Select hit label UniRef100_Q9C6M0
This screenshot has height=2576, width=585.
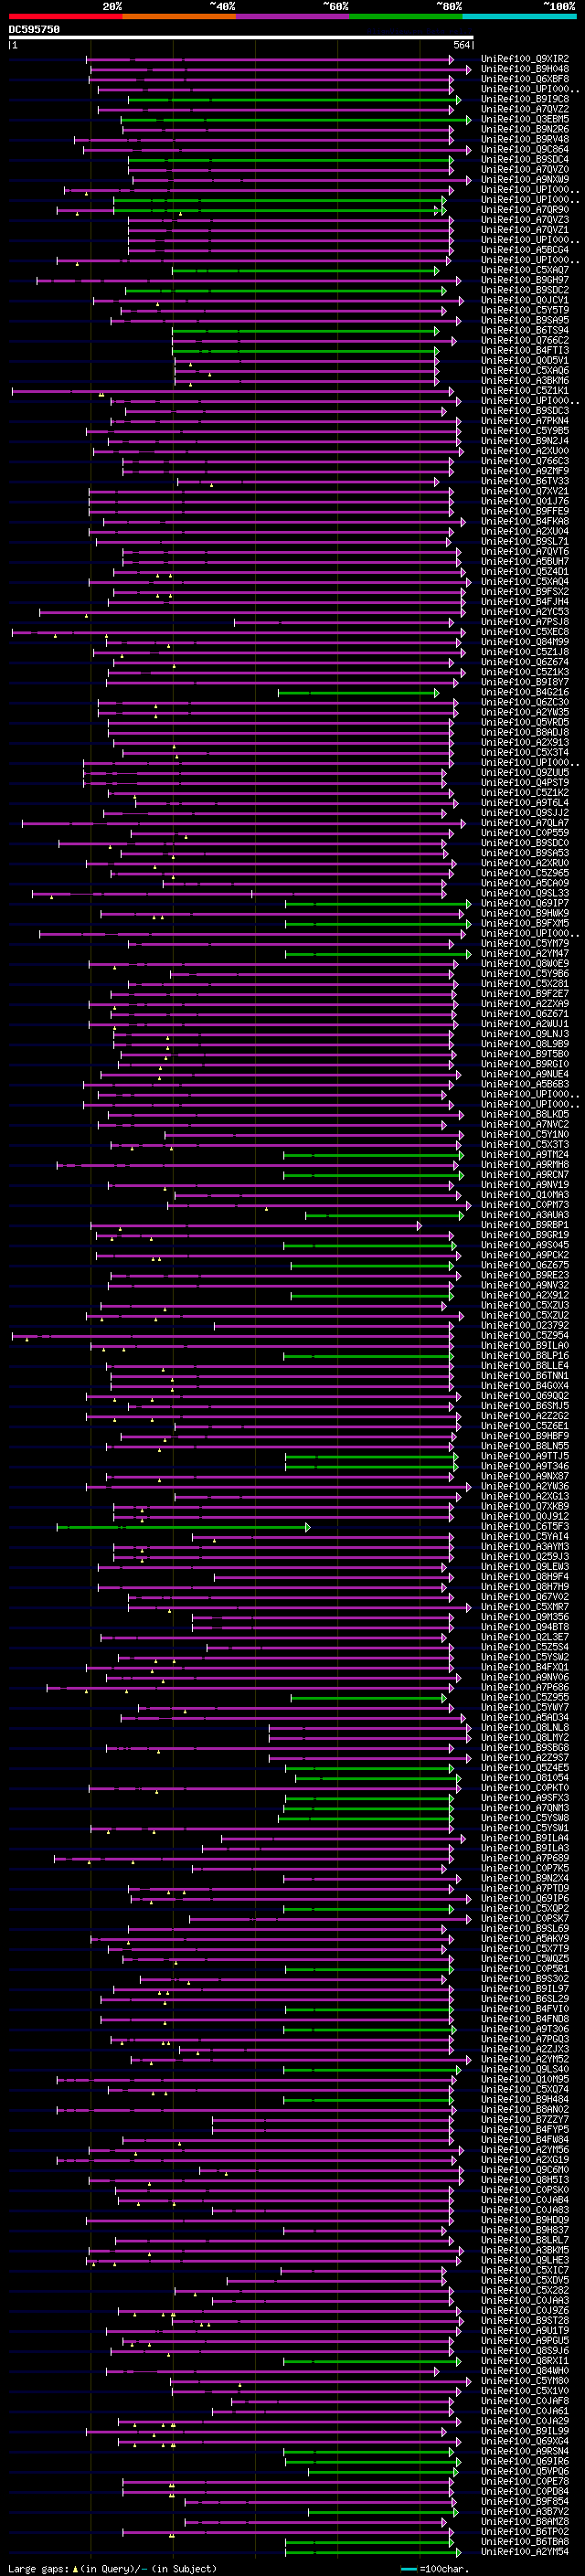[525, 2170]
